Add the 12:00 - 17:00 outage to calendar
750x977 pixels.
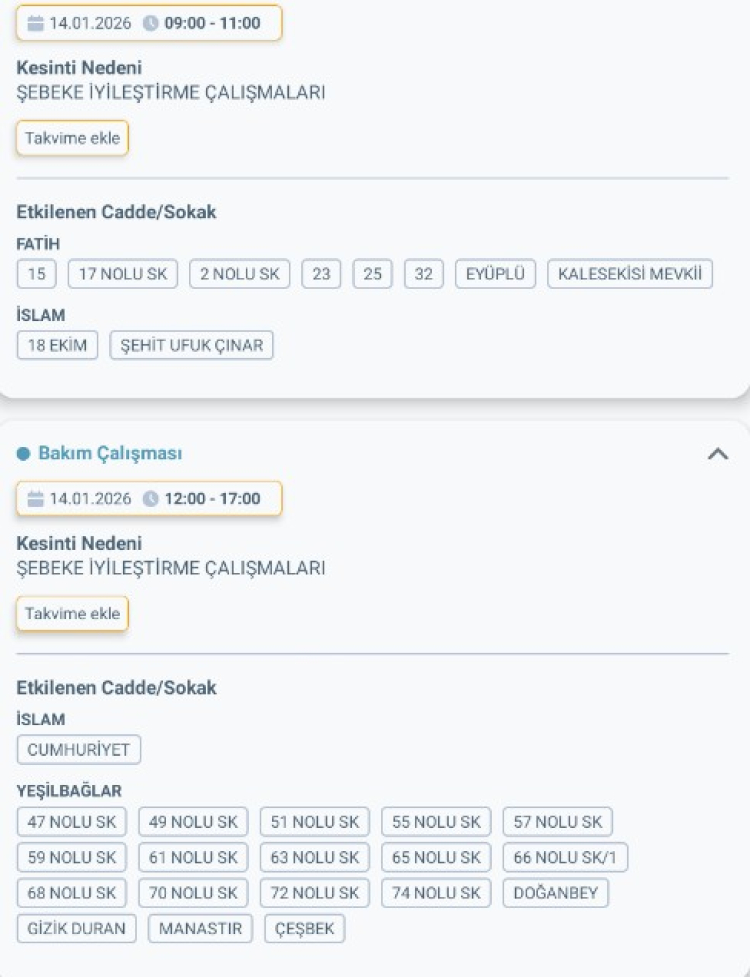(x=72, y=614)
